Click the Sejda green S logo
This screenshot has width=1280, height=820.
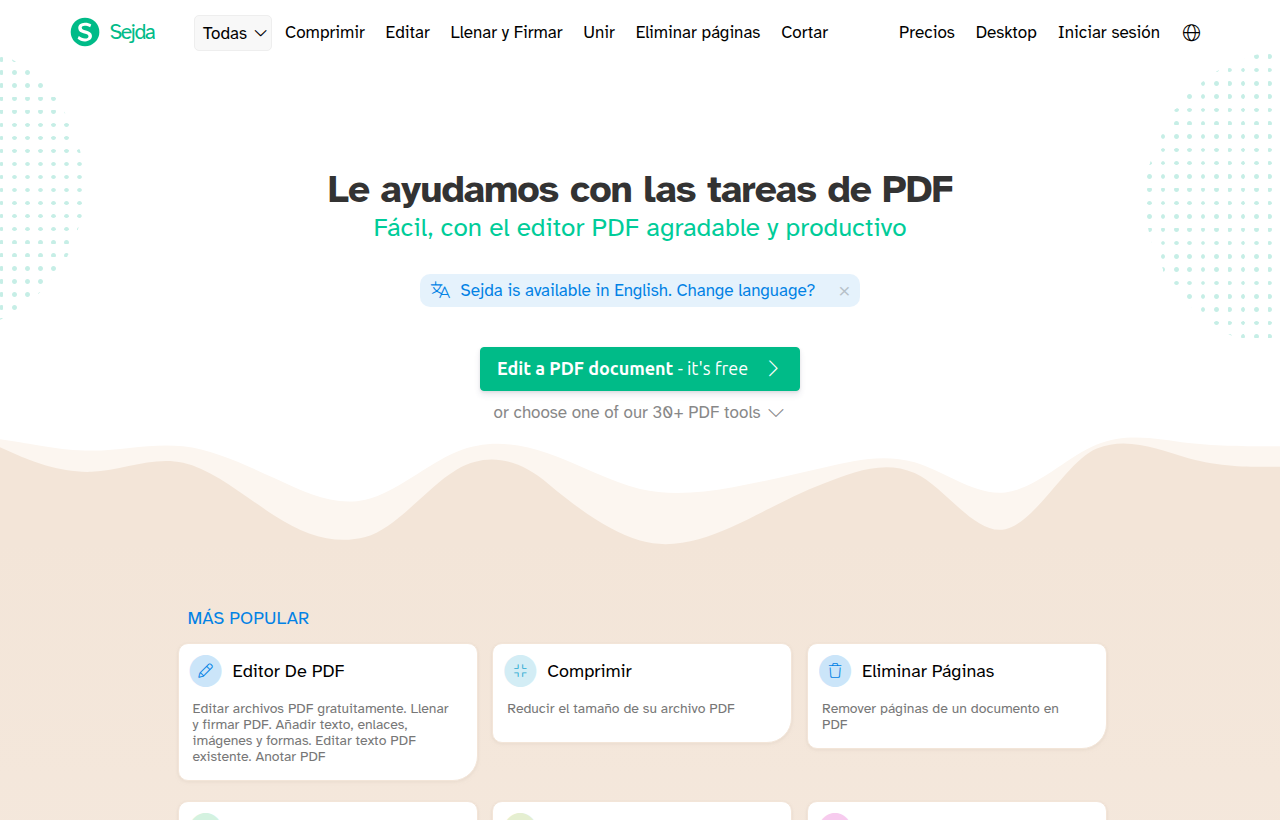(85, 32)
